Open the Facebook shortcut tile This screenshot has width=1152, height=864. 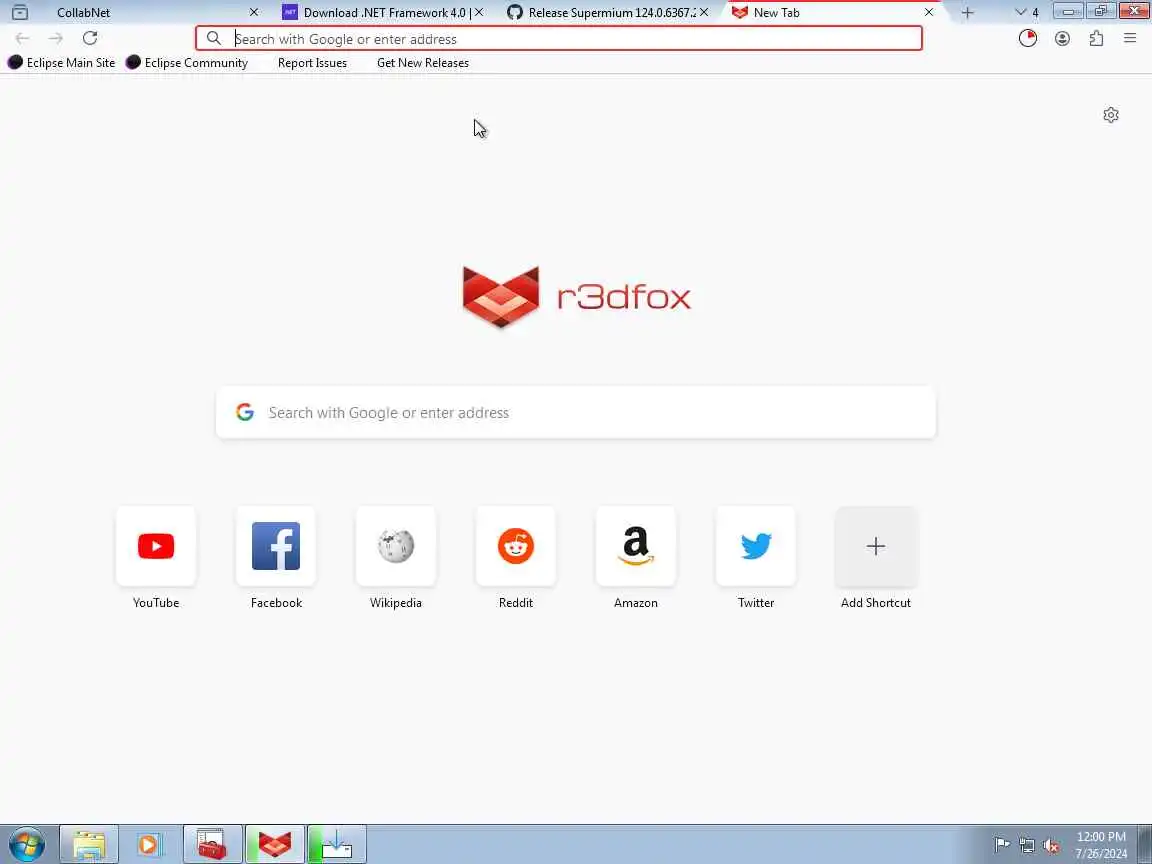[276, 546]
